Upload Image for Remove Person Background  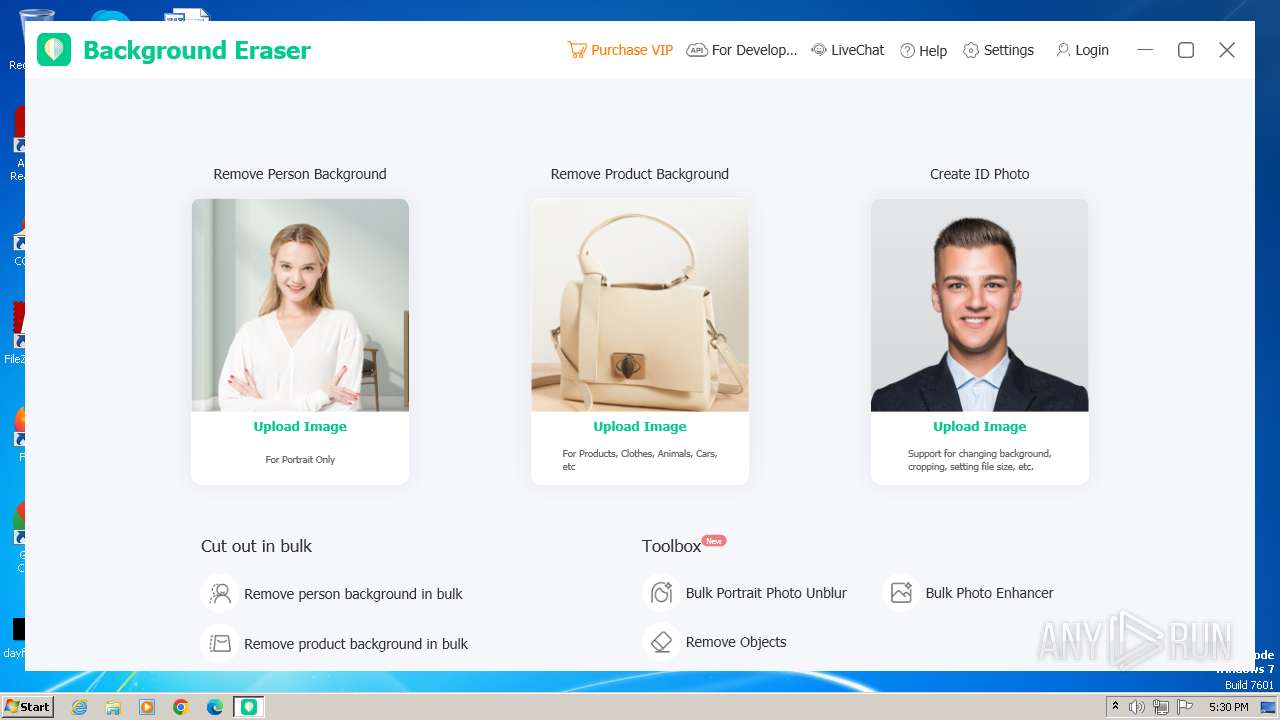(300, 426)
